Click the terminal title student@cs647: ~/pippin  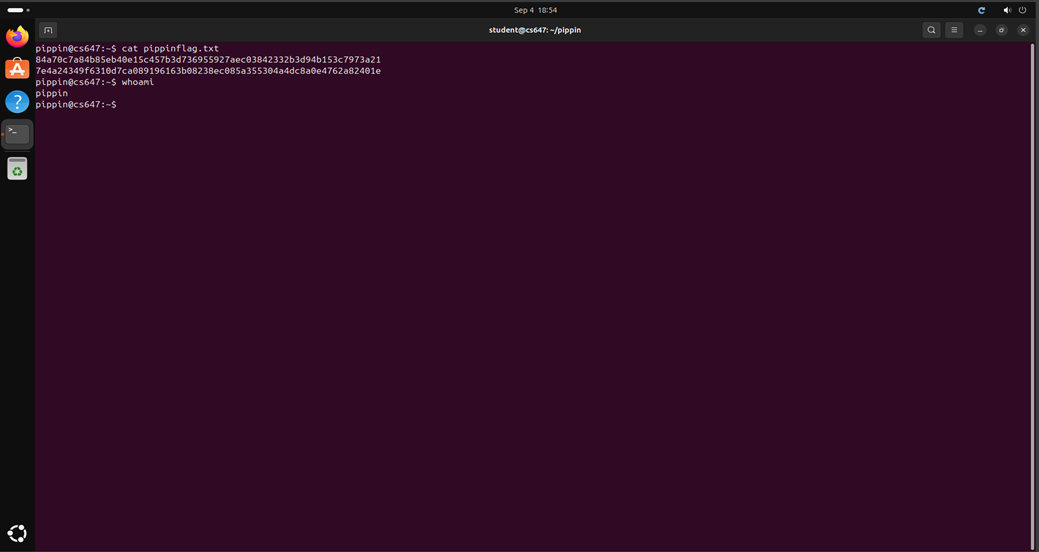pos(534,30)
